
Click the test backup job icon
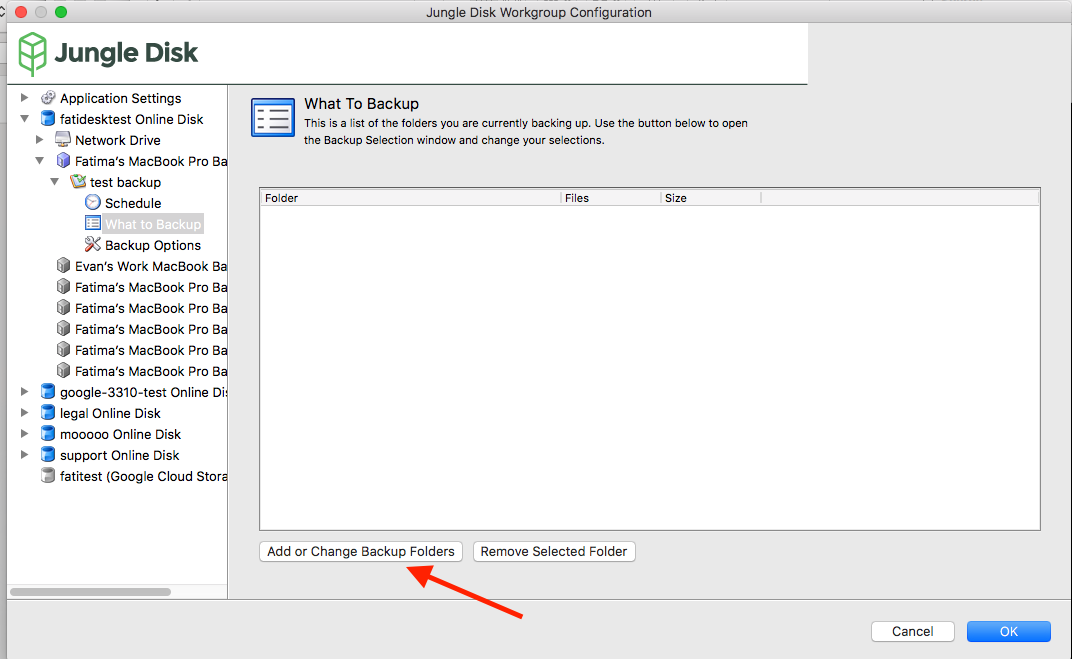tap(78, 182)
